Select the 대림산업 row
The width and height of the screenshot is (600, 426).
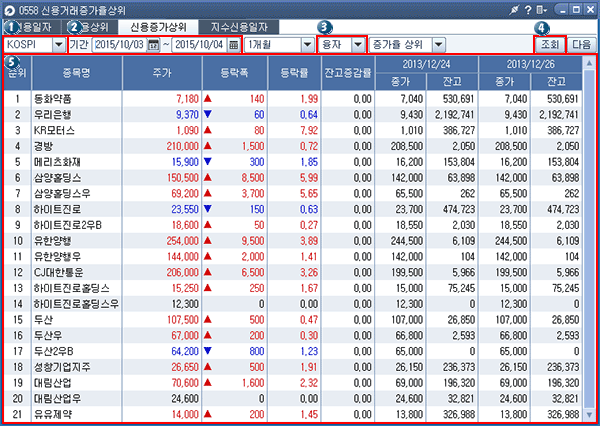tap(293, 383)
